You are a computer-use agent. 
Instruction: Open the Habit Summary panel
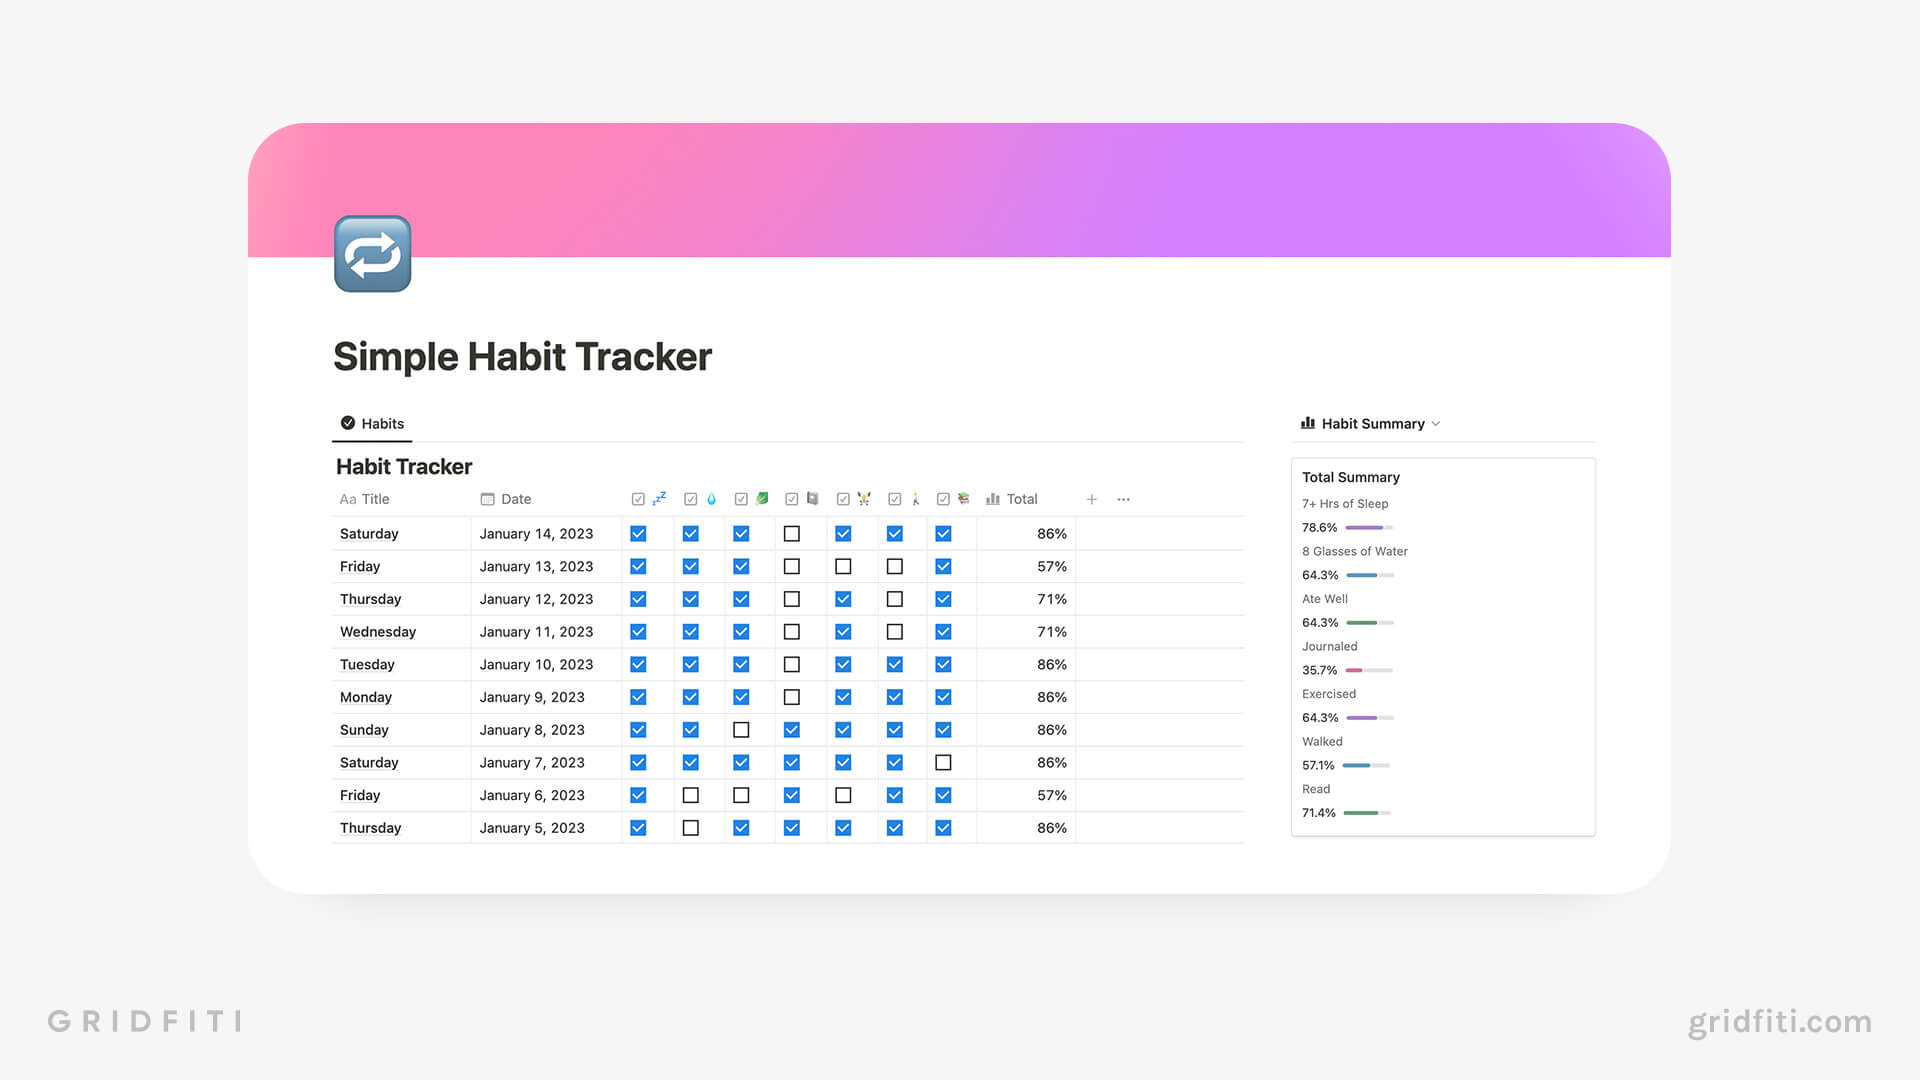(x=1371, y=422)
